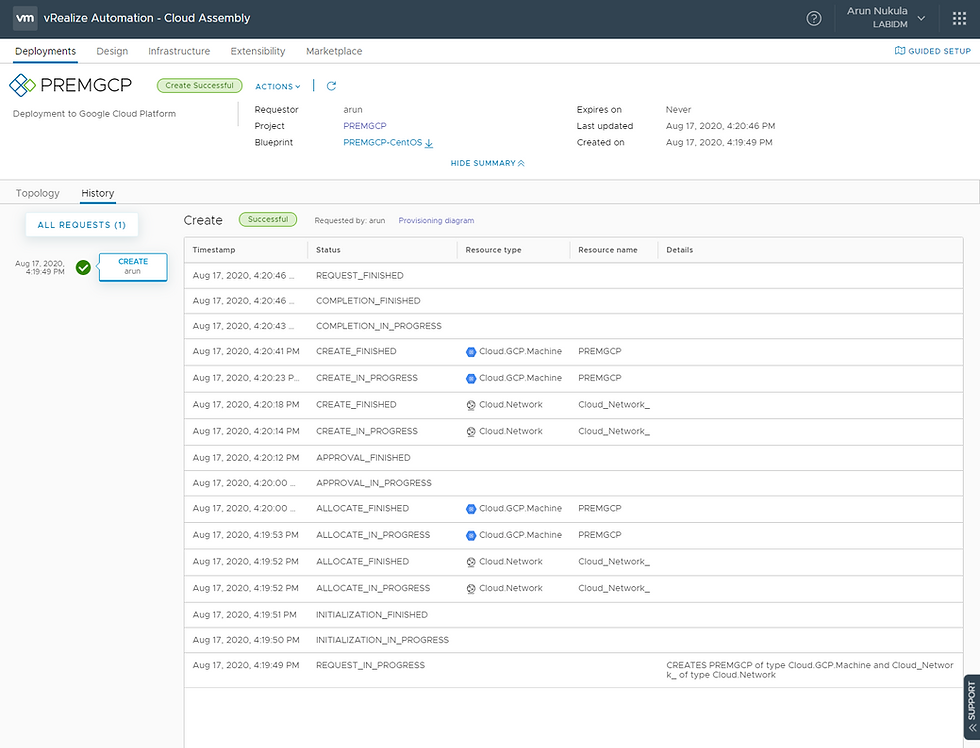Collapse summary with Hide Summary

tap(488, 163)
